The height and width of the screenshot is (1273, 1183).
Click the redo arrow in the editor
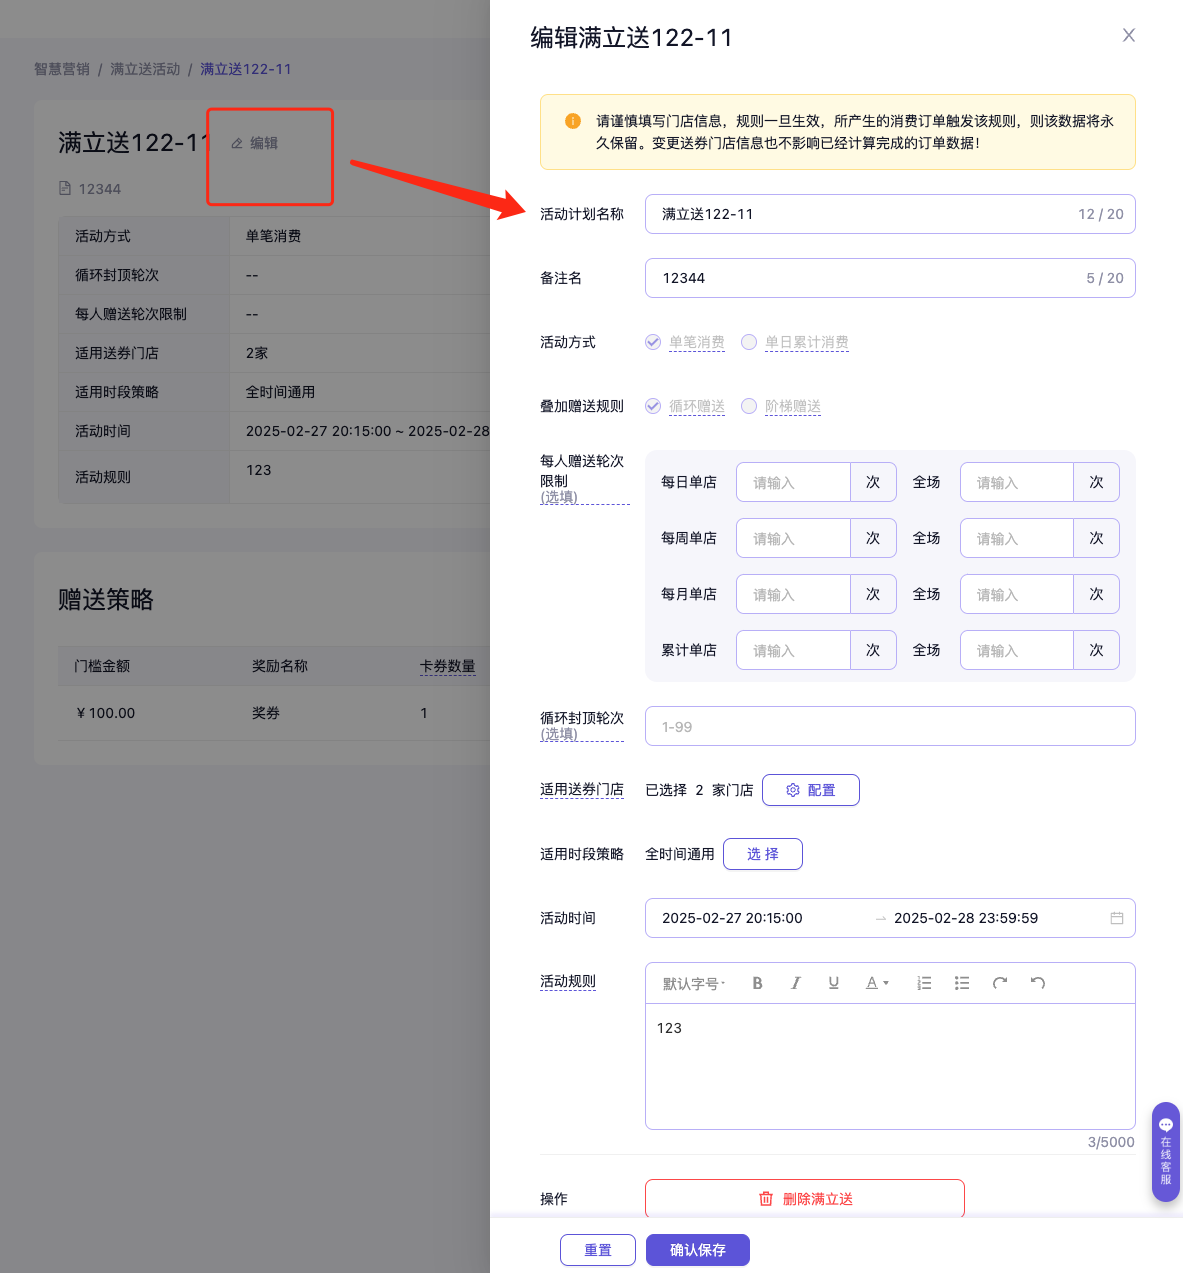click(1000, 983)
